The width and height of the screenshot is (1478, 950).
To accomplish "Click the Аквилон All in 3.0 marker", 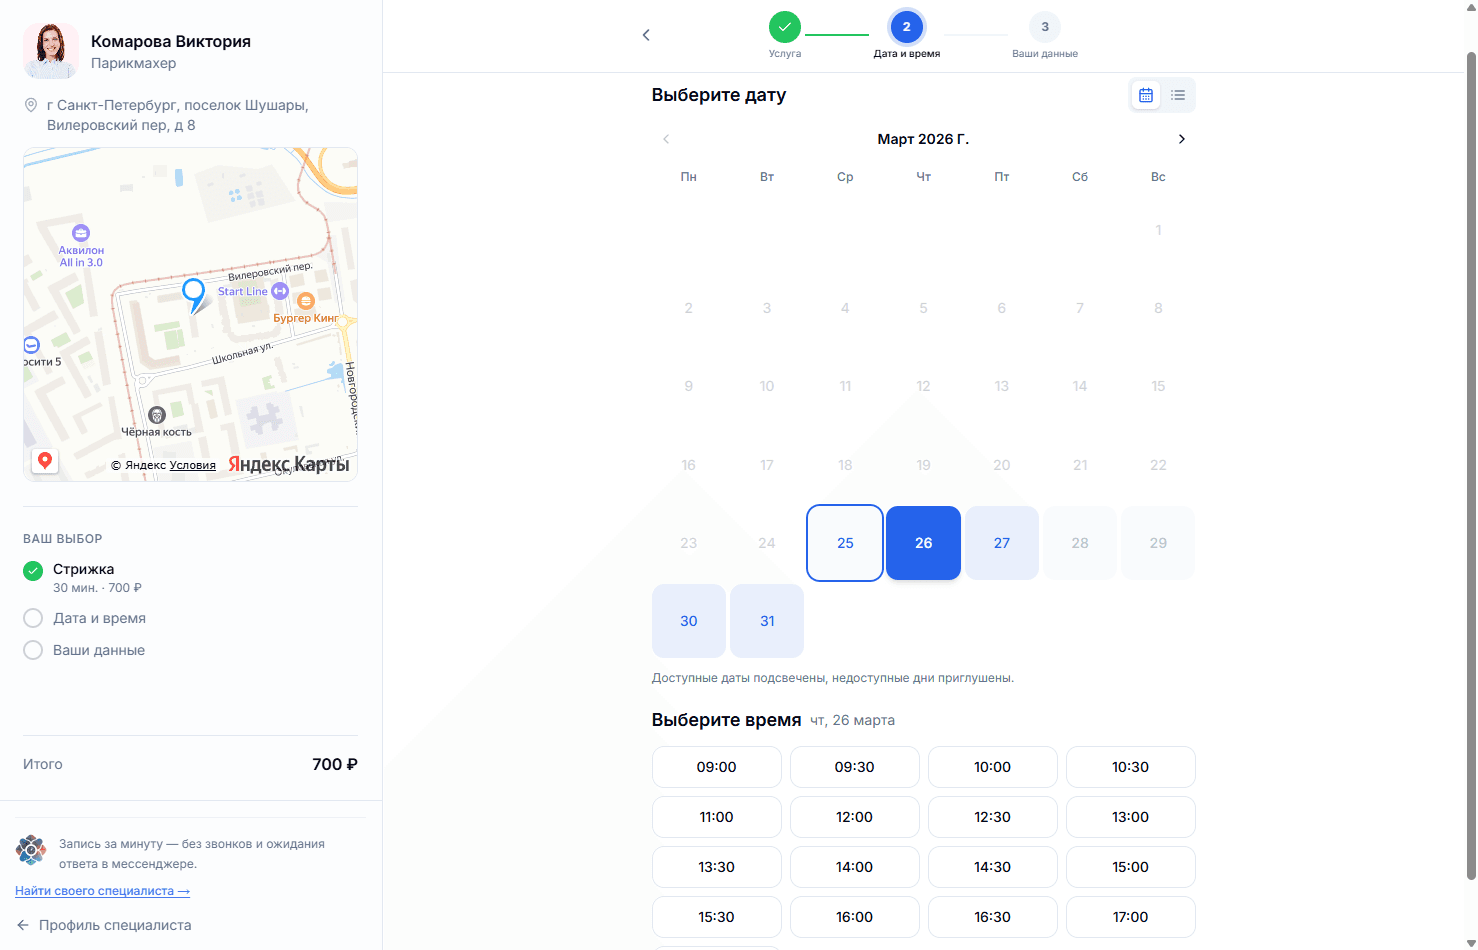I will (81, 234).
